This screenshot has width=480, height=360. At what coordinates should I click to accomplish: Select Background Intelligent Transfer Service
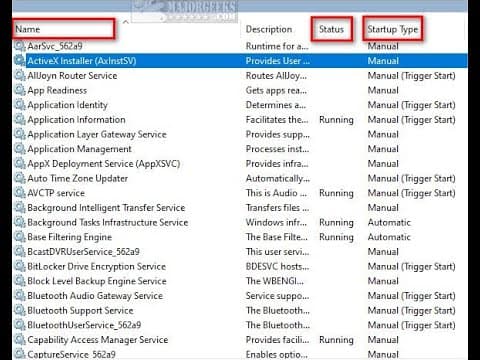[106, 208]
